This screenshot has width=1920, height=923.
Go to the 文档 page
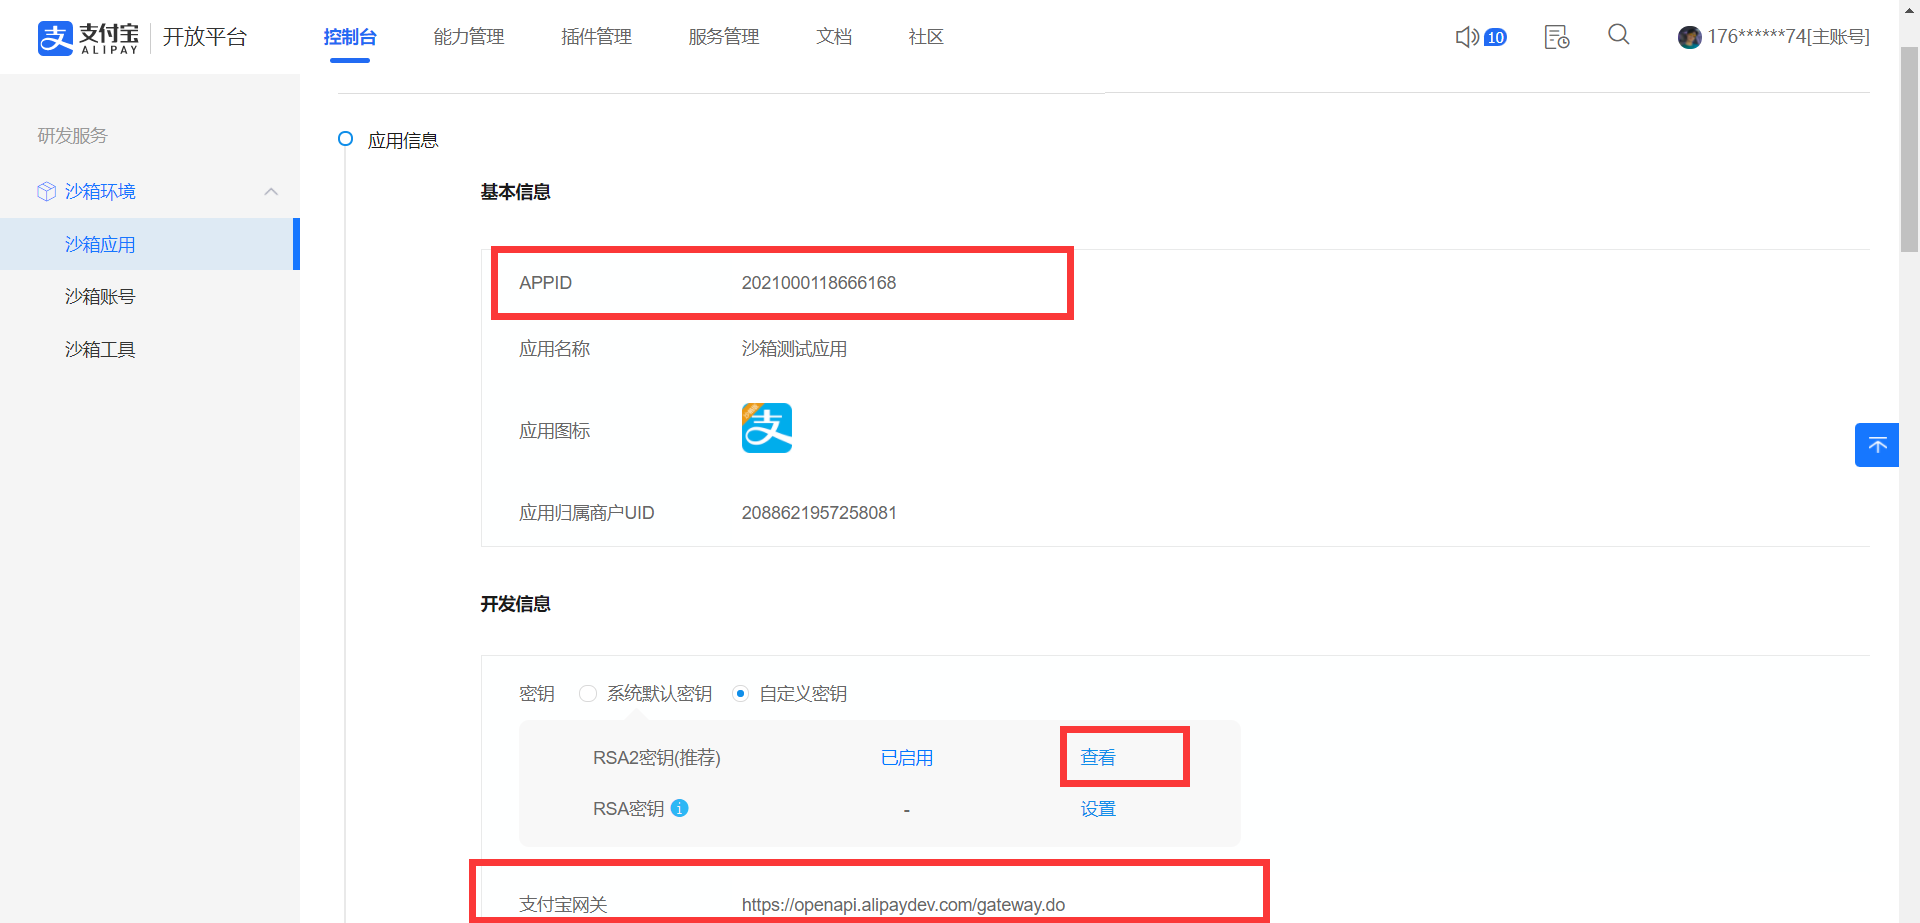click(x=834, y=37)
